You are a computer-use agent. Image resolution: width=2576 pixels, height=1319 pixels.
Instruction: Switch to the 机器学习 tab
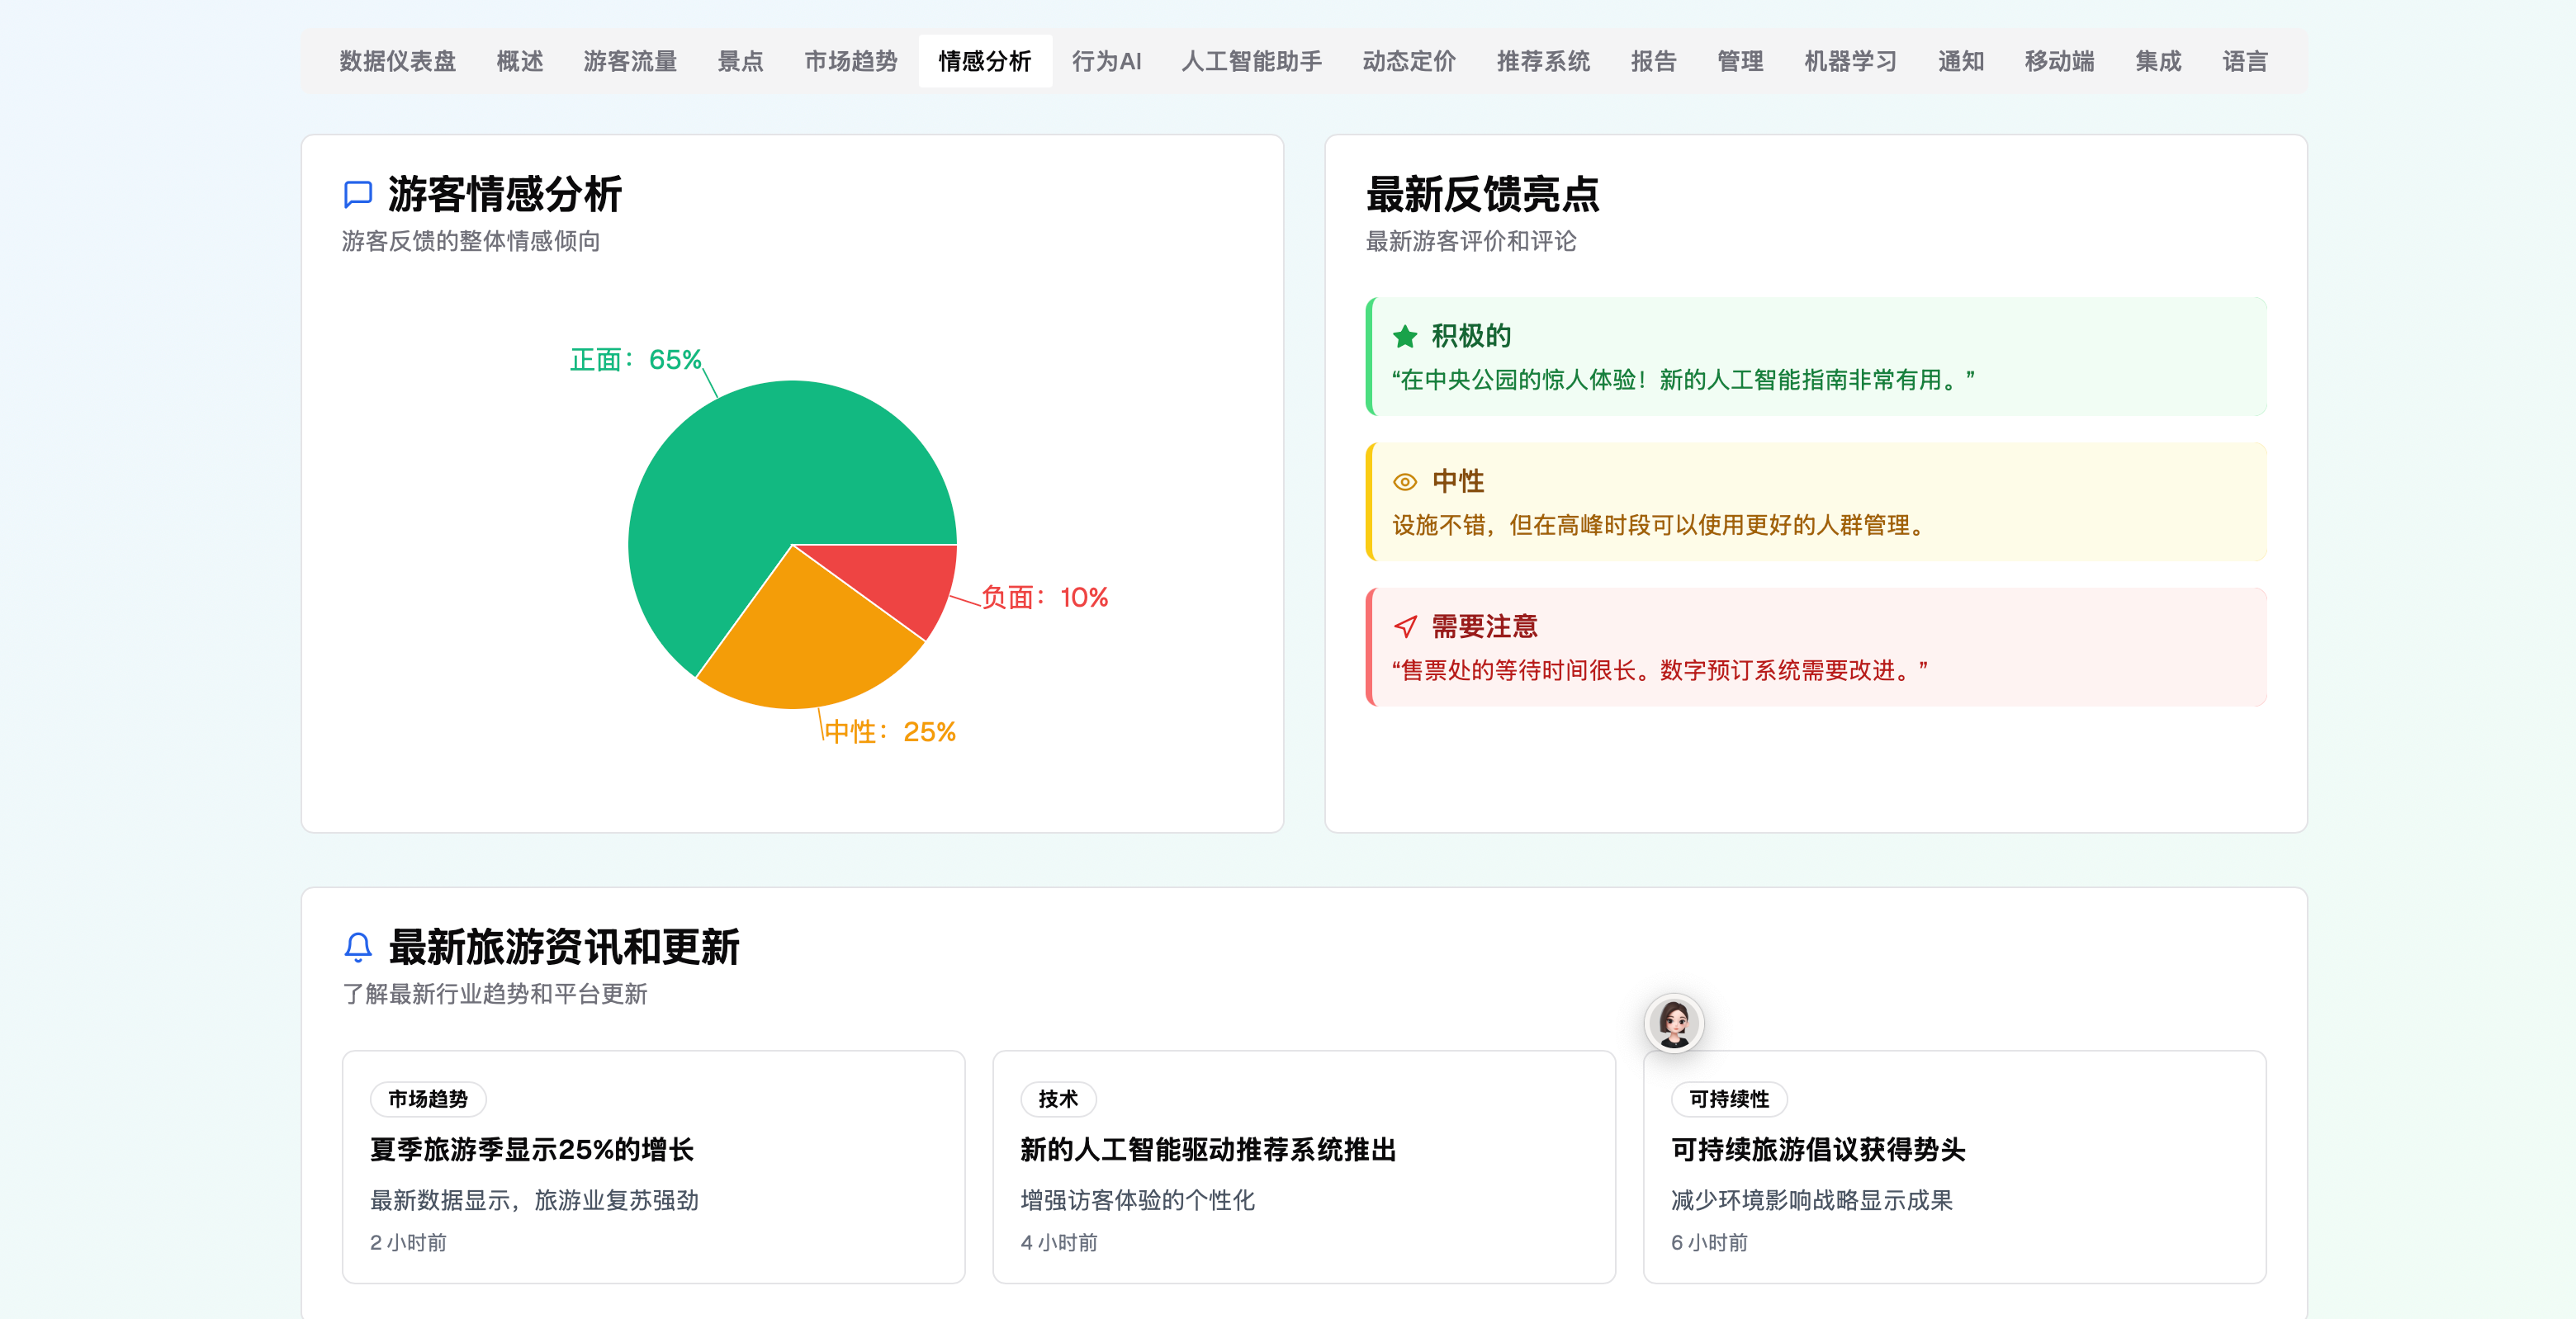tap(1849, 61)
